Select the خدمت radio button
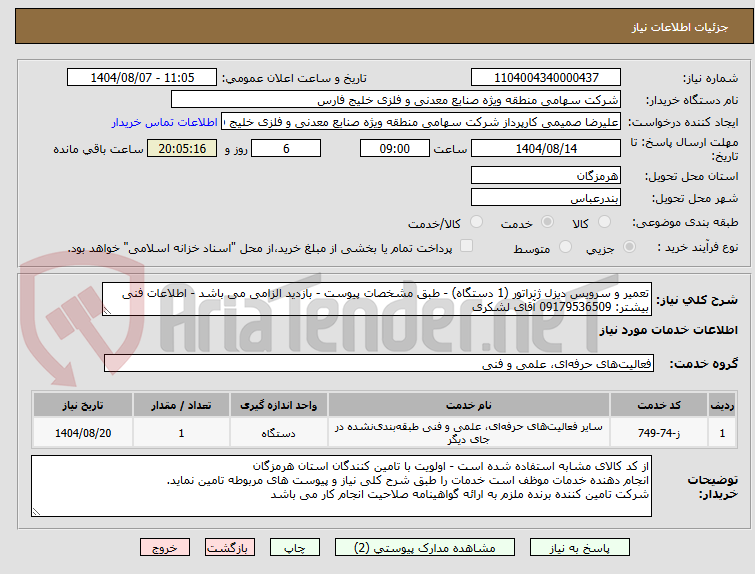The width and height of the screenshot is (755, 574). click(547, 222)
